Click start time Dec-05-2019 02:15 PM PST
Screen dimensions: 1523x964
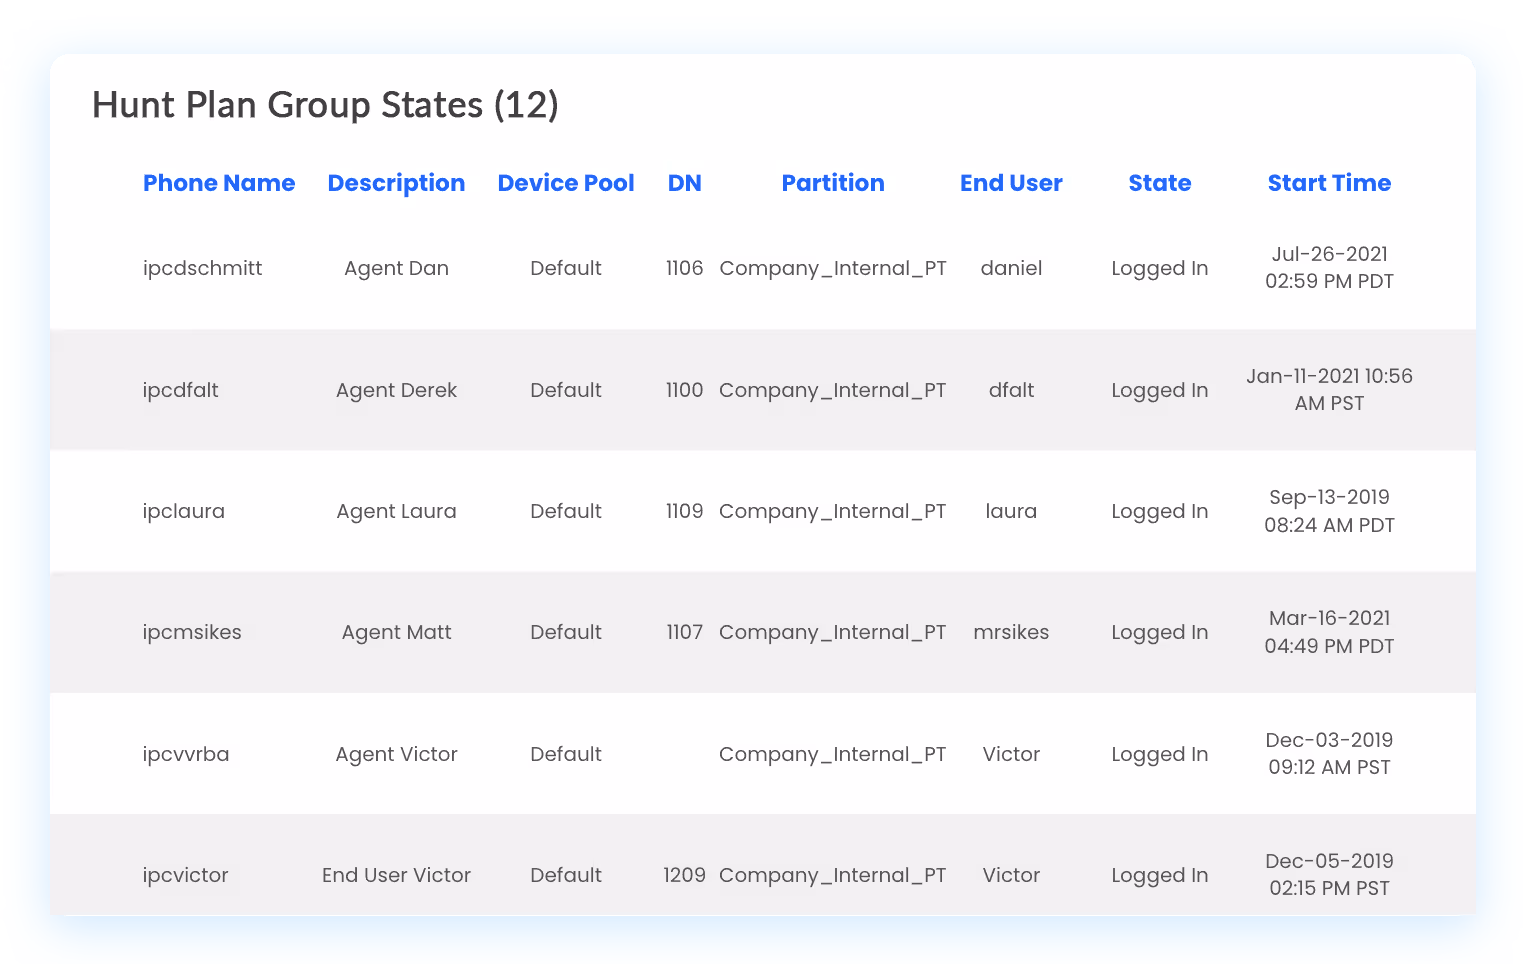coord(1329,875)
